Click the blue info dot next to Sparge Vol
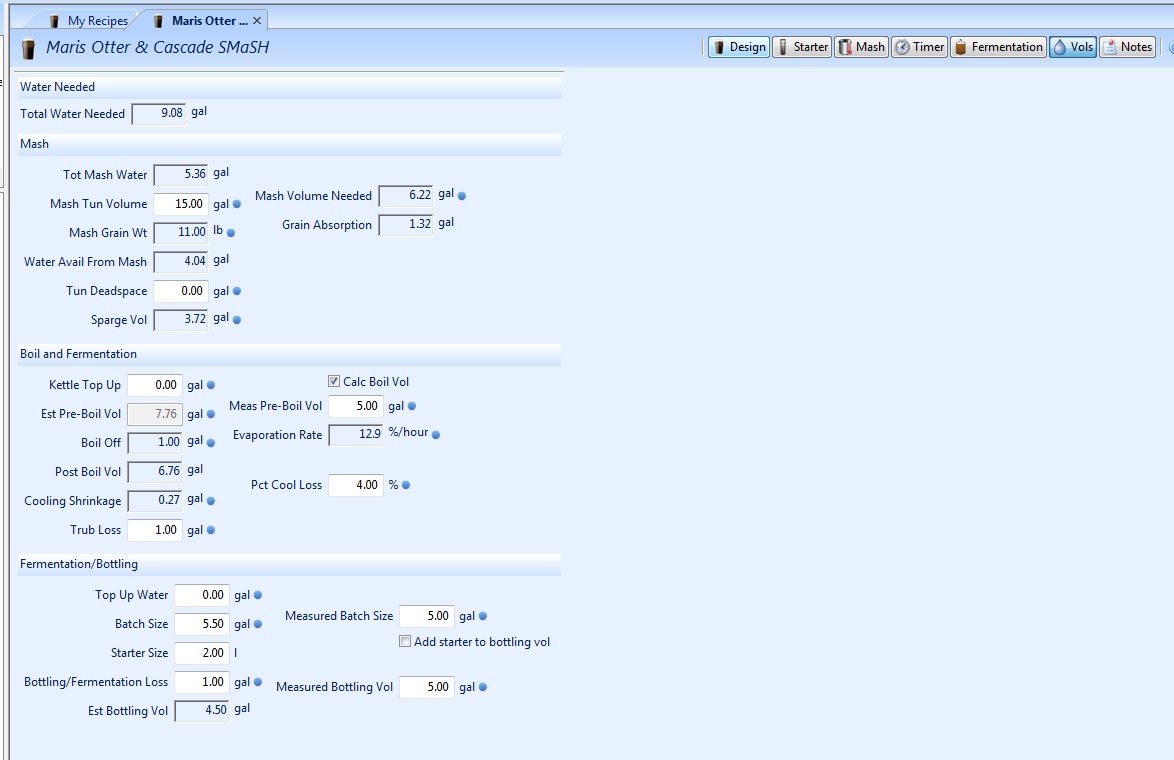The image size is (1174, 760). [x=237, y=320]
